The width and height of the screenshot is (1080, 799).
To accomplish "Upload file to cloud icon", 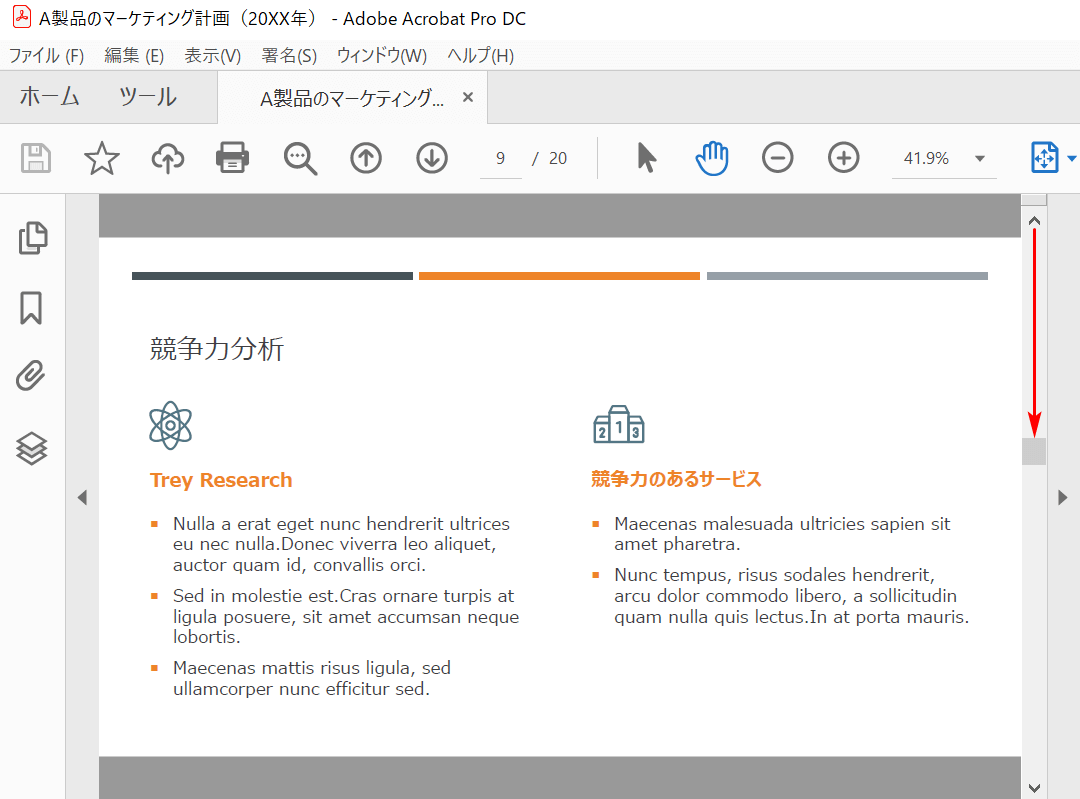I will [167, 158].
